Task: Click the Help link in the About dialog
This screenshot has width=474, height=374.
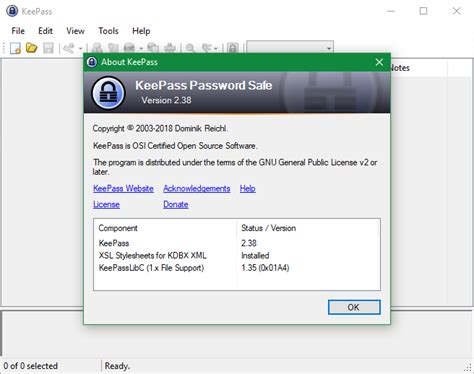Action: 248,188
